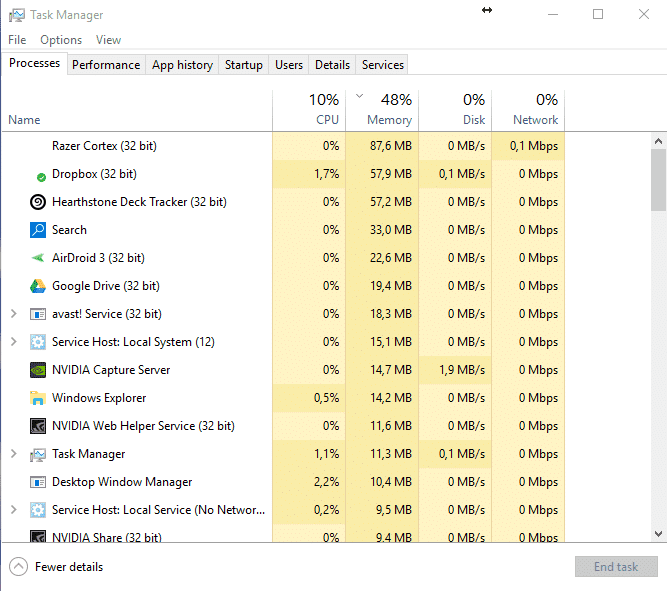
Task: Open the View menu
Action: pyautogui.click(x=108, y=40)
